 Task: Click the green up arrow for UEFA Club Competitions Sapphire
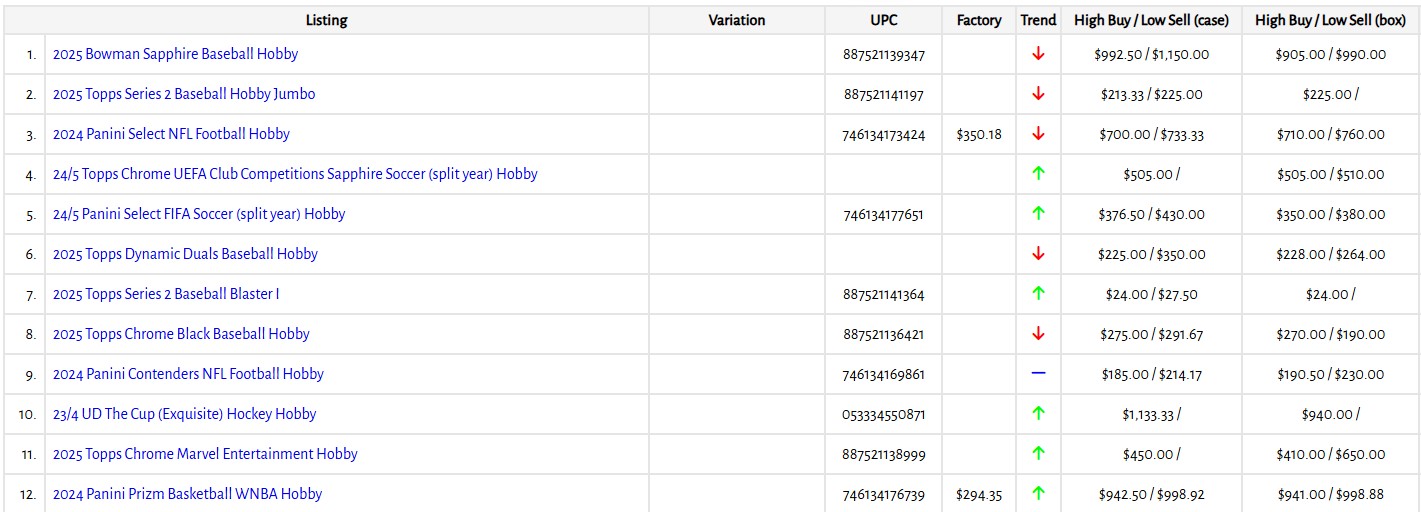[1038, 174]
